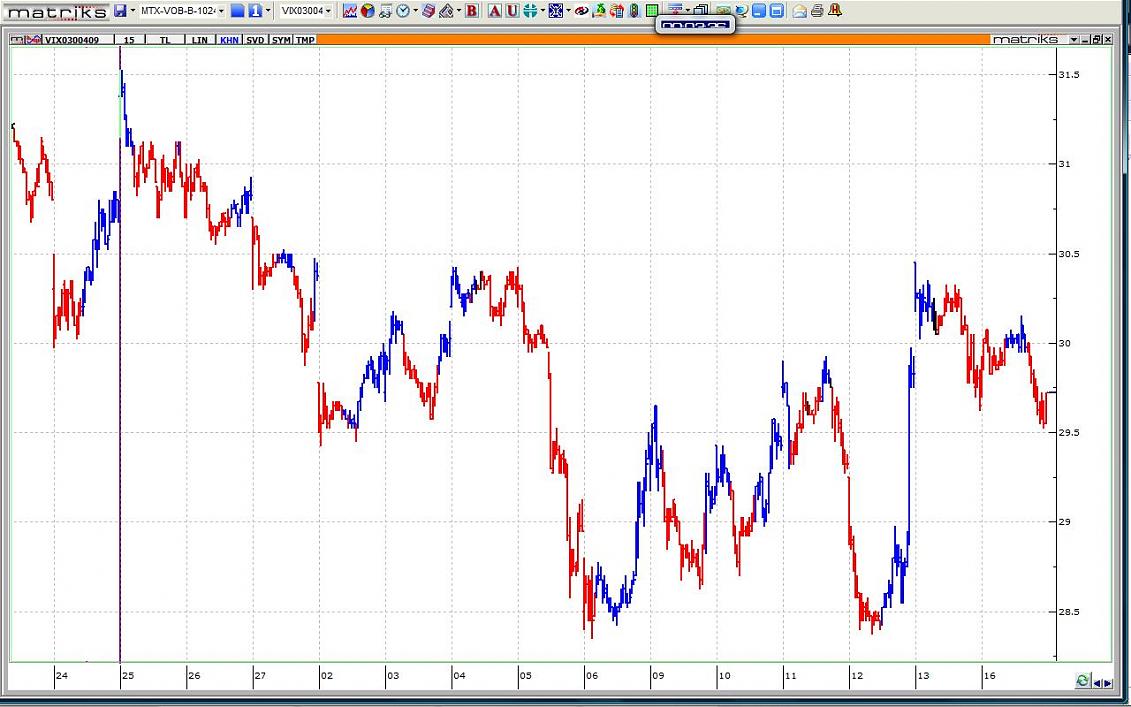Click the pie chart icon
The image size is (1131, 707).
(x=367, y=11)
